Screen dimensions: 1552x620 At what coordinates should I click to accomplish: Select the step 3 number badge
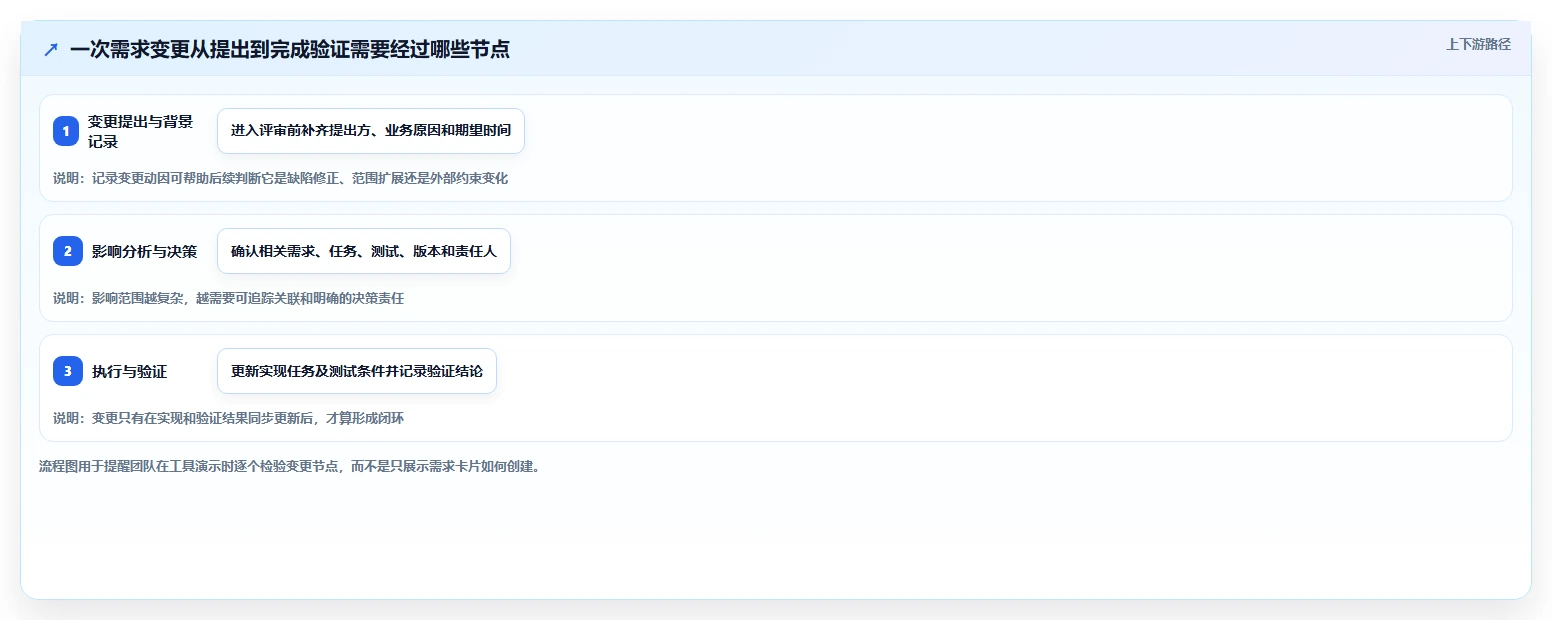[68, 371]
